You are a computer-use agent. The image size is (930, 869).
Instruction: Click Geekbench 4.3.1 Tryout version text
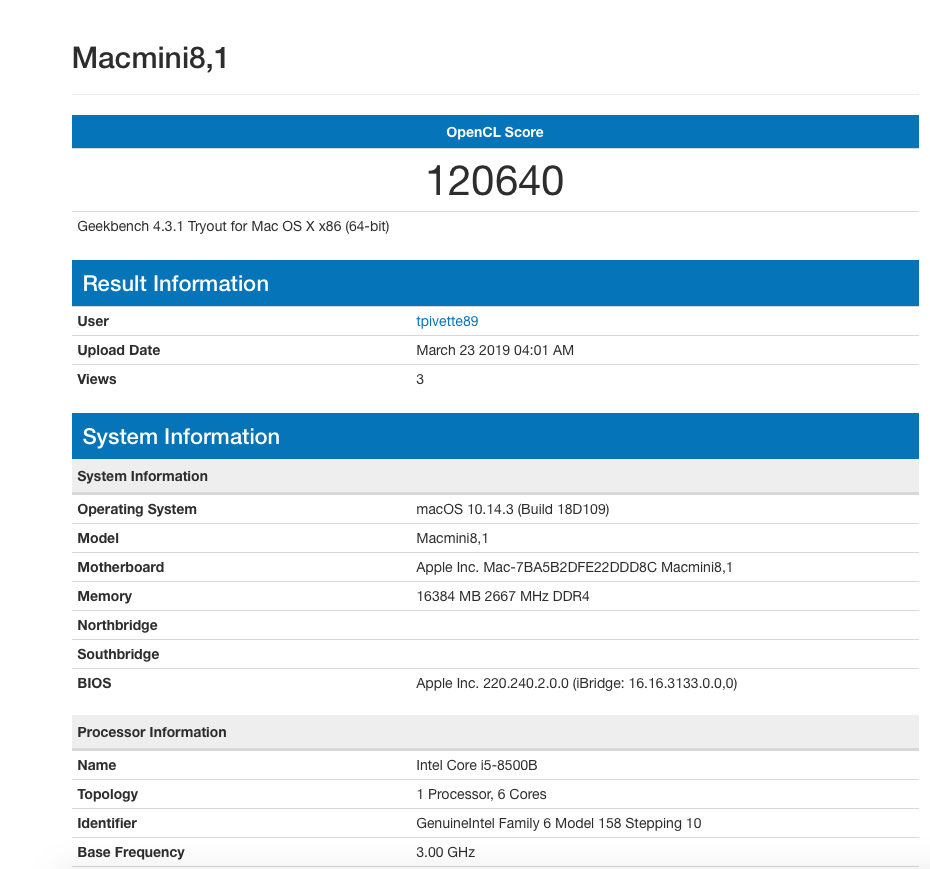[233, 226]
